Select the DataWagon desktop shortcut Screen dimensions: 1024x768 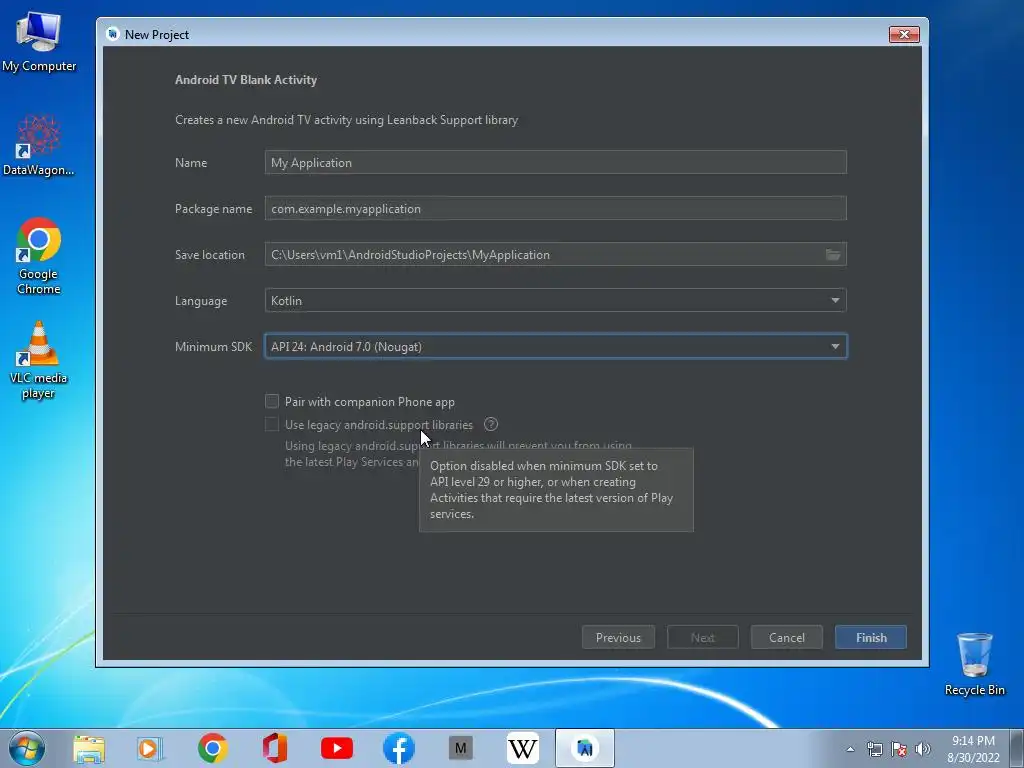[x=39, y=145]
